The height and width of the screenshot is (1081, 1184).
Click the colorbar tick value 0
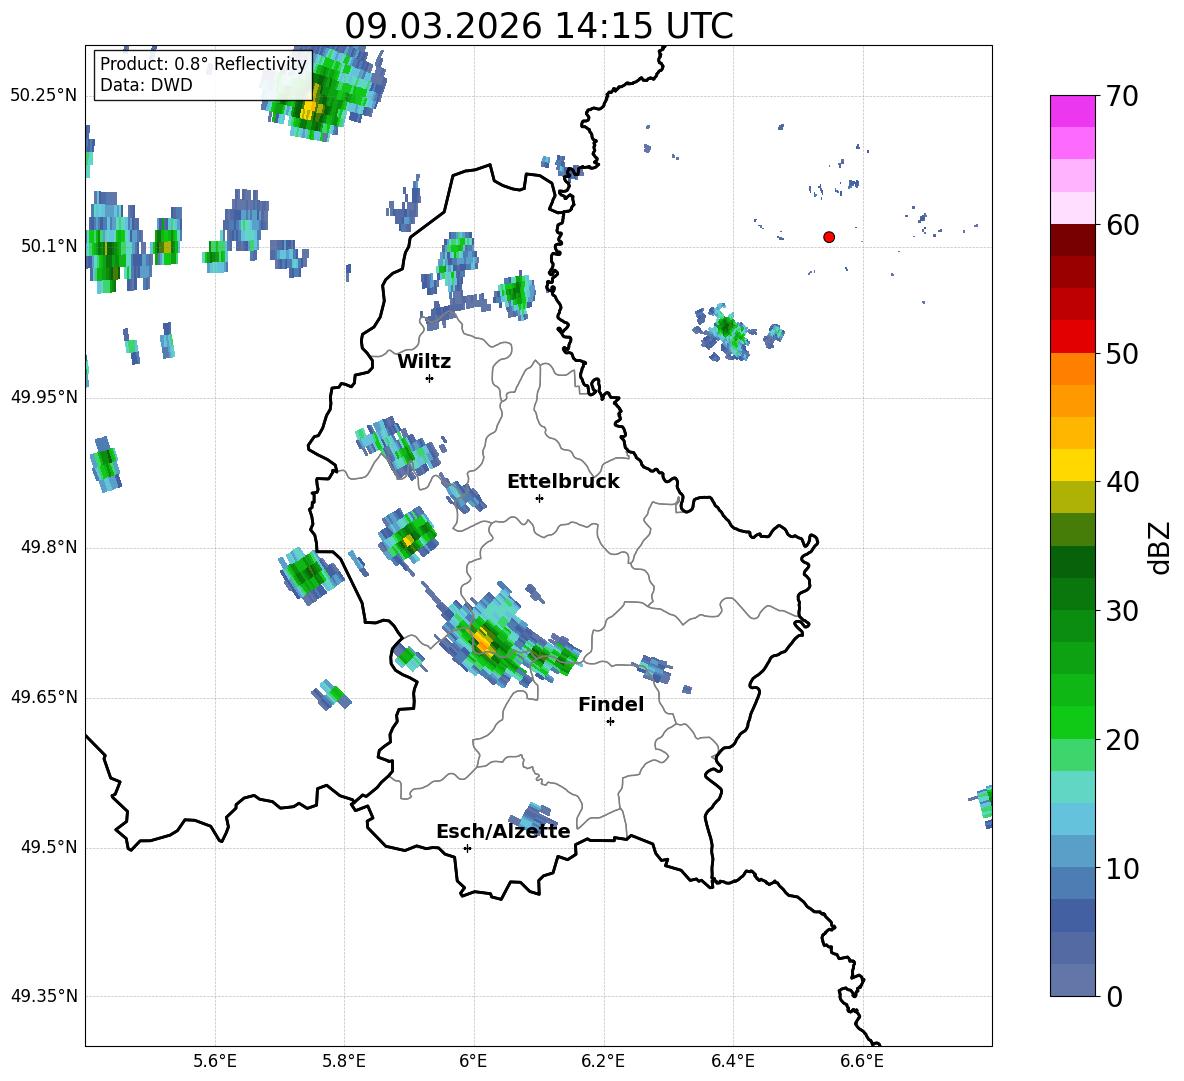click(1114, 997)
